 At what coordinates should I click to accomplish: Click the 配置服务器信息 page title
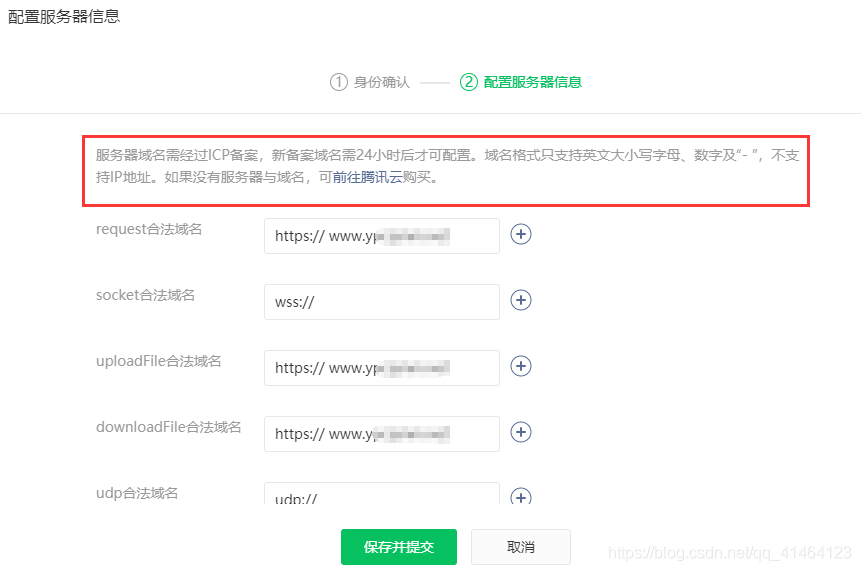coord(64,16)
